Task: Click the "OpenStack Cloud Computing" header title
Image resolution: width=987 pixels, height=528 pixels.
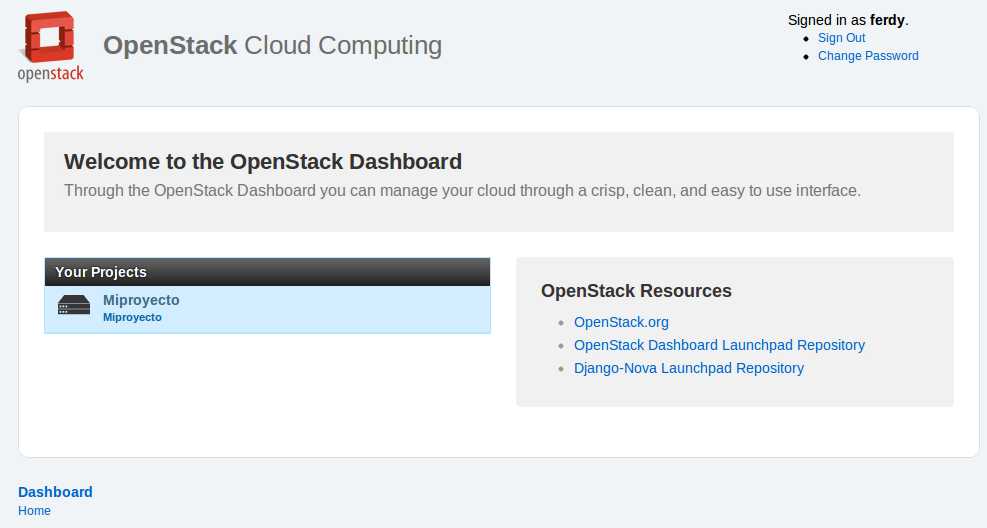Action: coord(273,45)
